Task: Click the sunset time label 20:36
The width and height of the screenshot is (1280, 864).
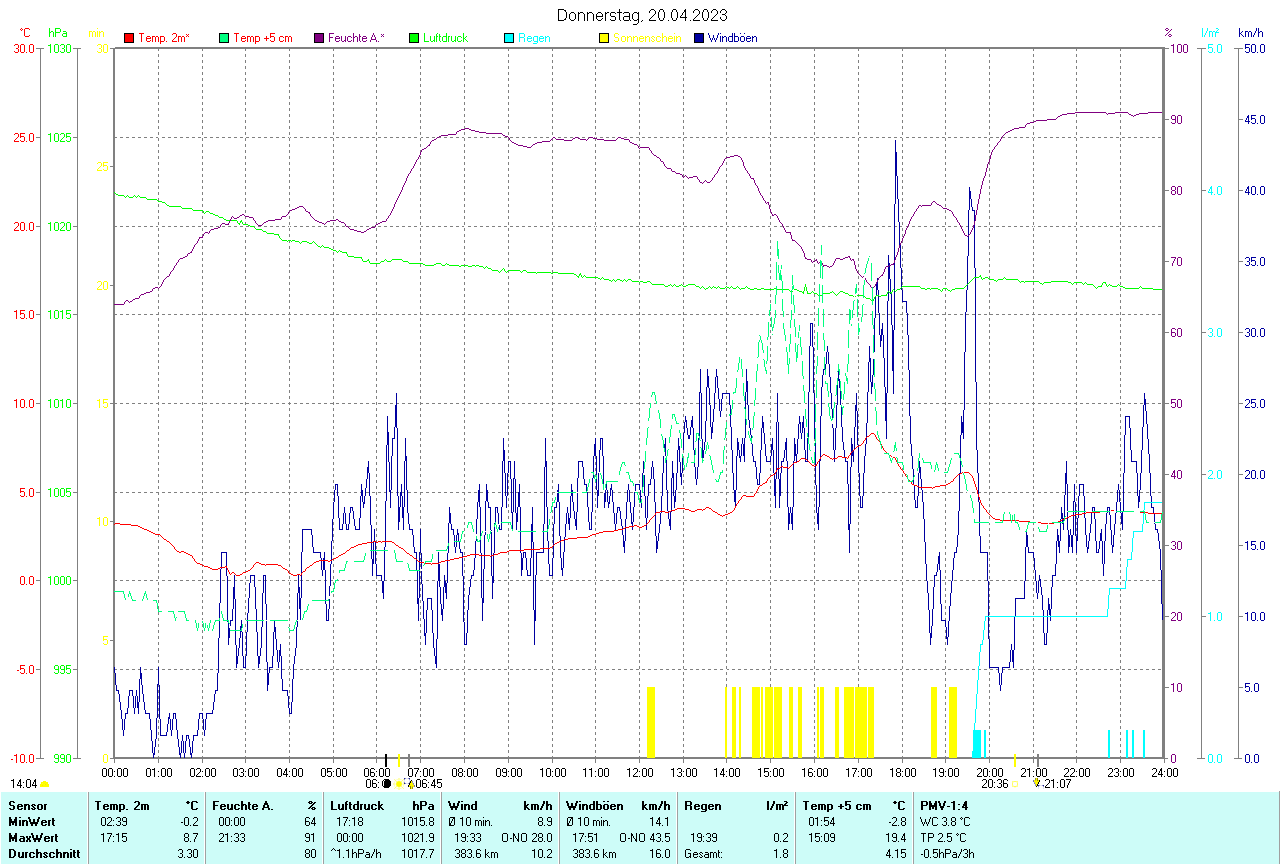Action: 995,784
